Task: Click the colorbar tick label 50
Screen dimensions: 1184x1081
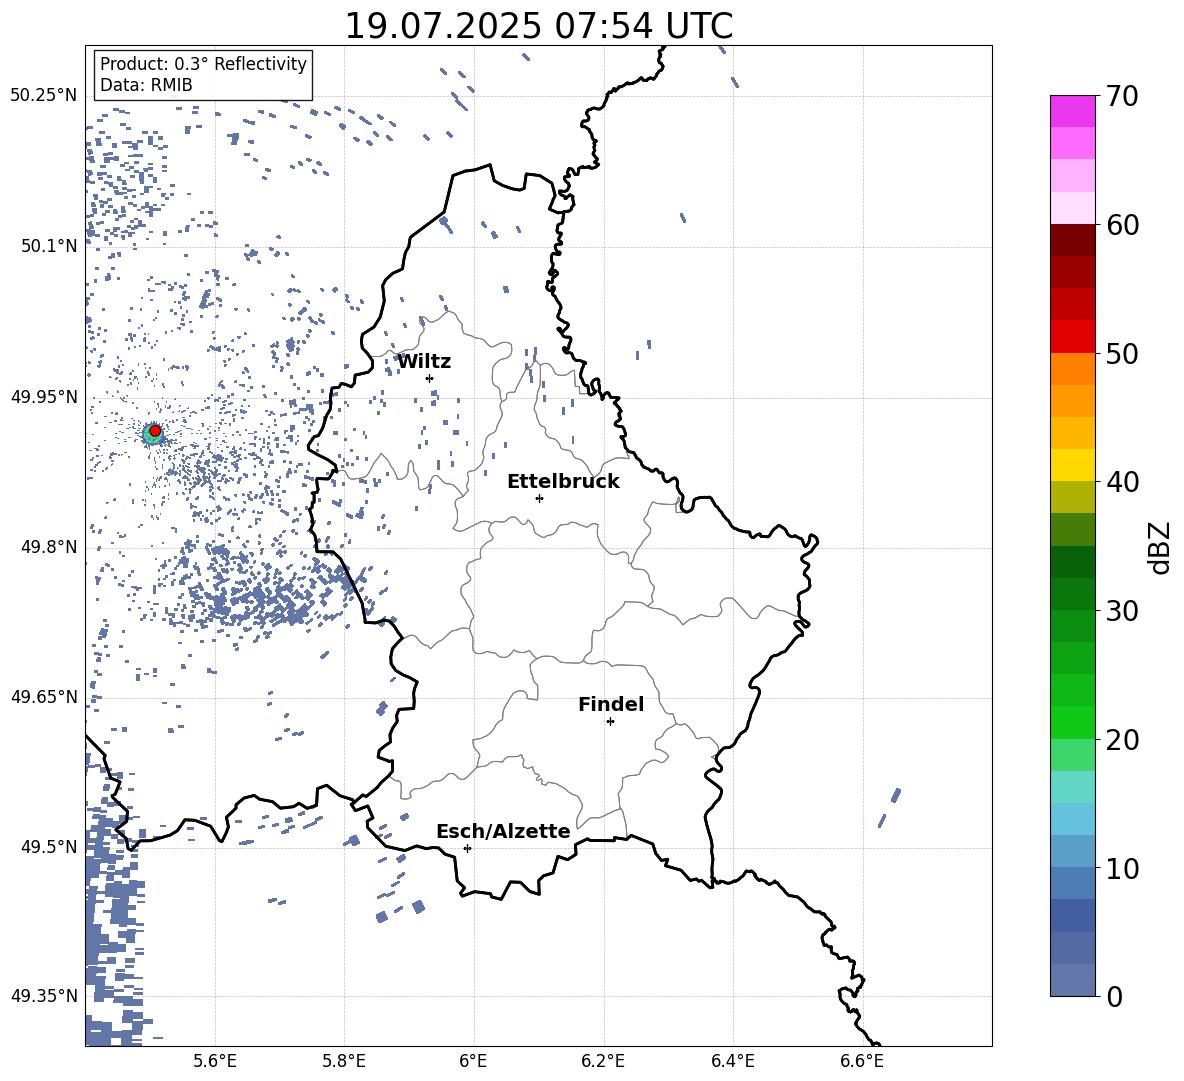Action: coord(1122,353)
